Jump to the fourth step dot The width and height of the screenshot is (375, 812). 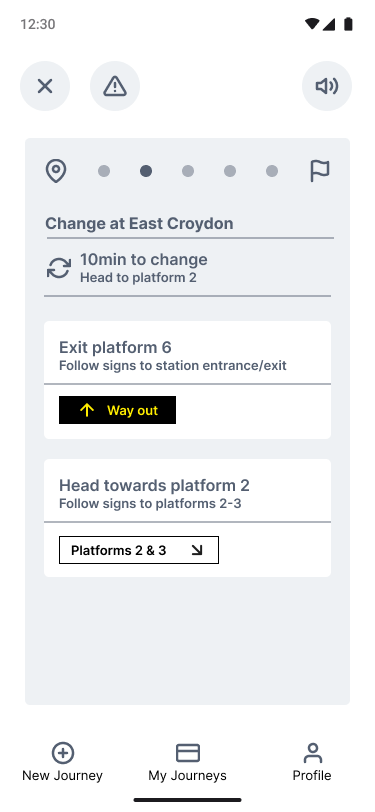point(230,171)
